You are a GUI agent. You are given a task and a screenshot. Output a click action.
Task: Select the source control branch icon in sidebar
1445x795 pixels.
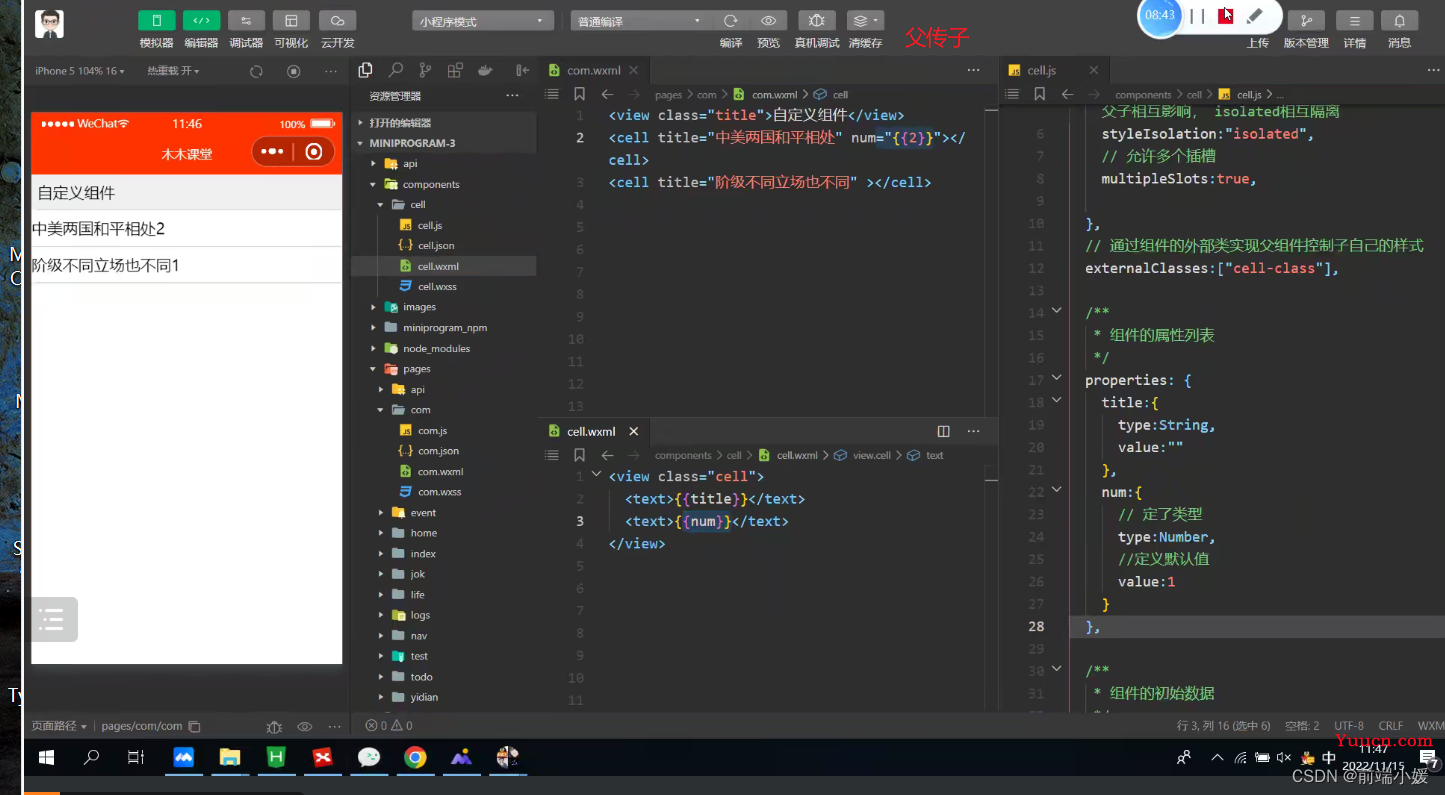click(x=425, y=70)
